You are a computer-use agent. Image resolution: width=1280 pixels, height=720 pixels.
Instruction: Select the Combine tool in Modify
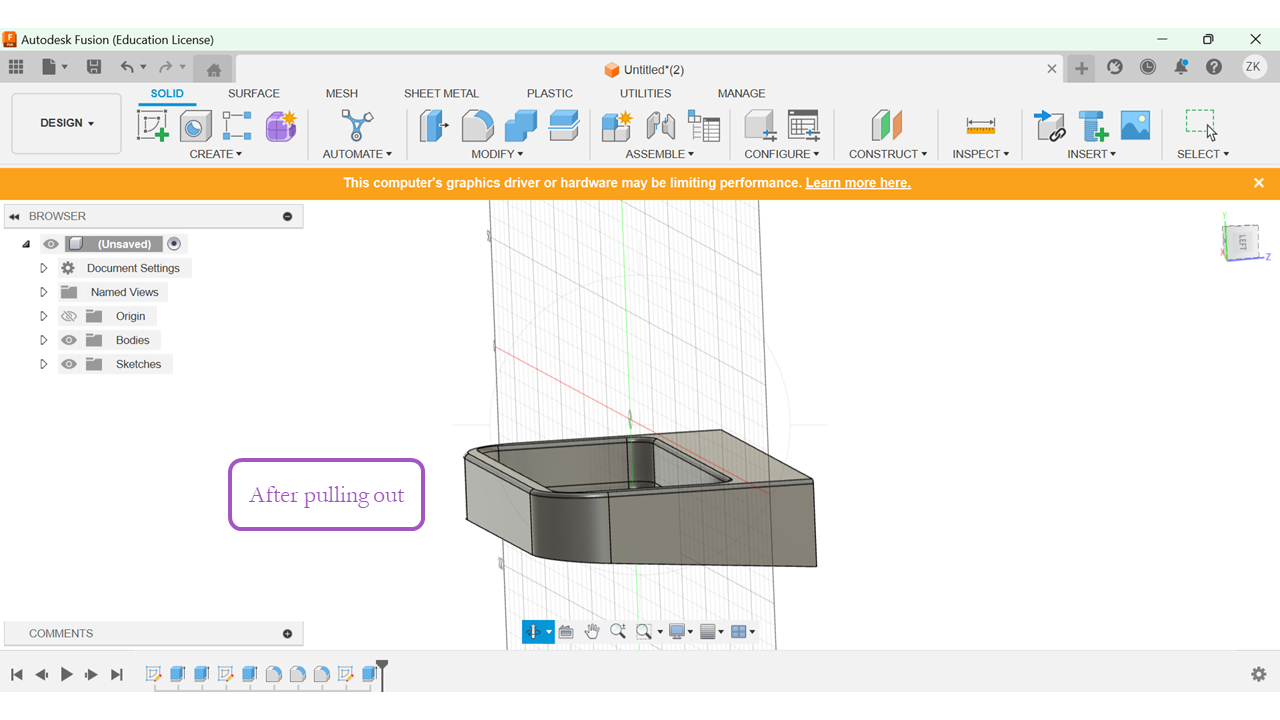point(520,126)
